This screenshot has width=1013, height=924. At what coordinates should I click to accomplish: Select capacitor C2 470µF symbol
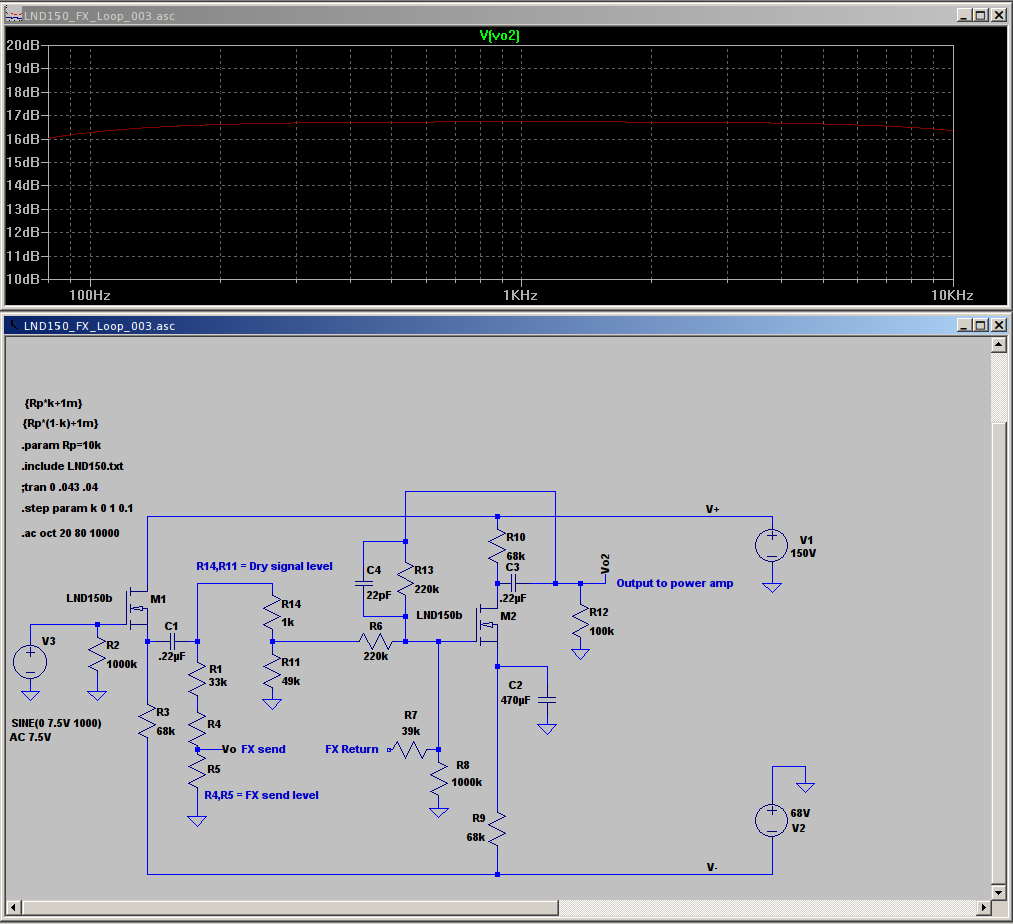pyautogui.click(x=547, y=700)
